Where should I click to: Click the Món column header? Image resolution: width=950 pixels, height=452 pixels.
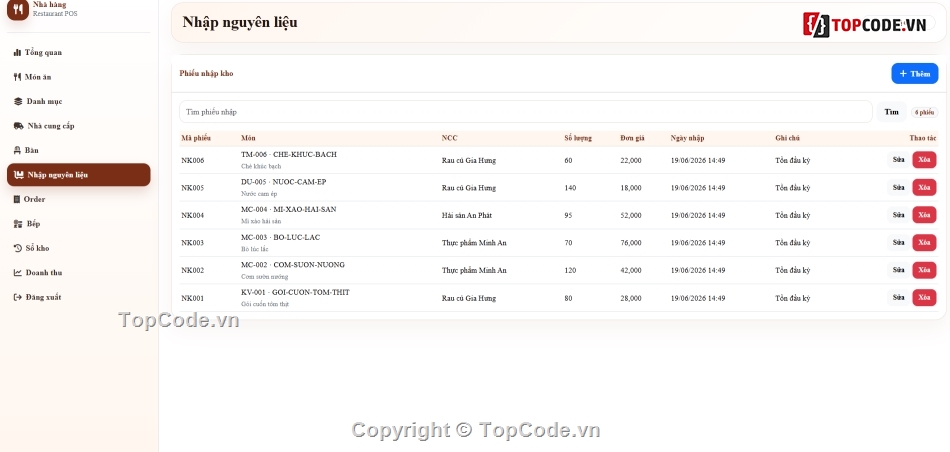tap(248, 138)
